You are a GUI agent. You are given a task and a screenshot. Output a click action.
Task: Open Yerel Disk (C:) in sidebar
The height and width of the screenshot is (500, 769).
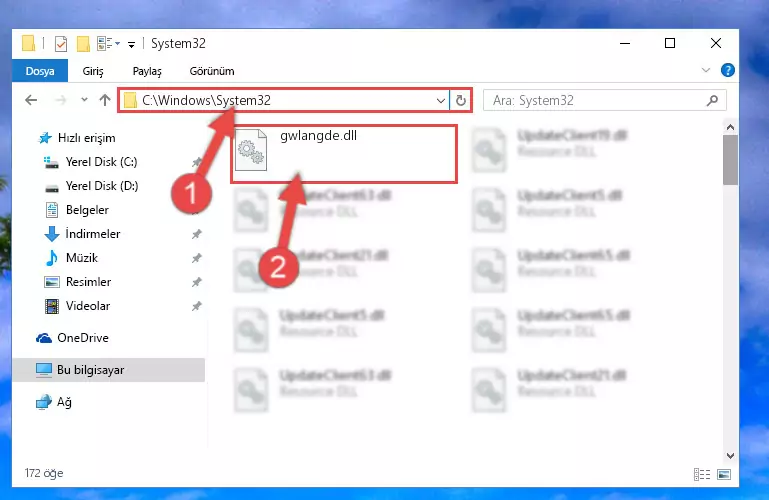[91, 162]
